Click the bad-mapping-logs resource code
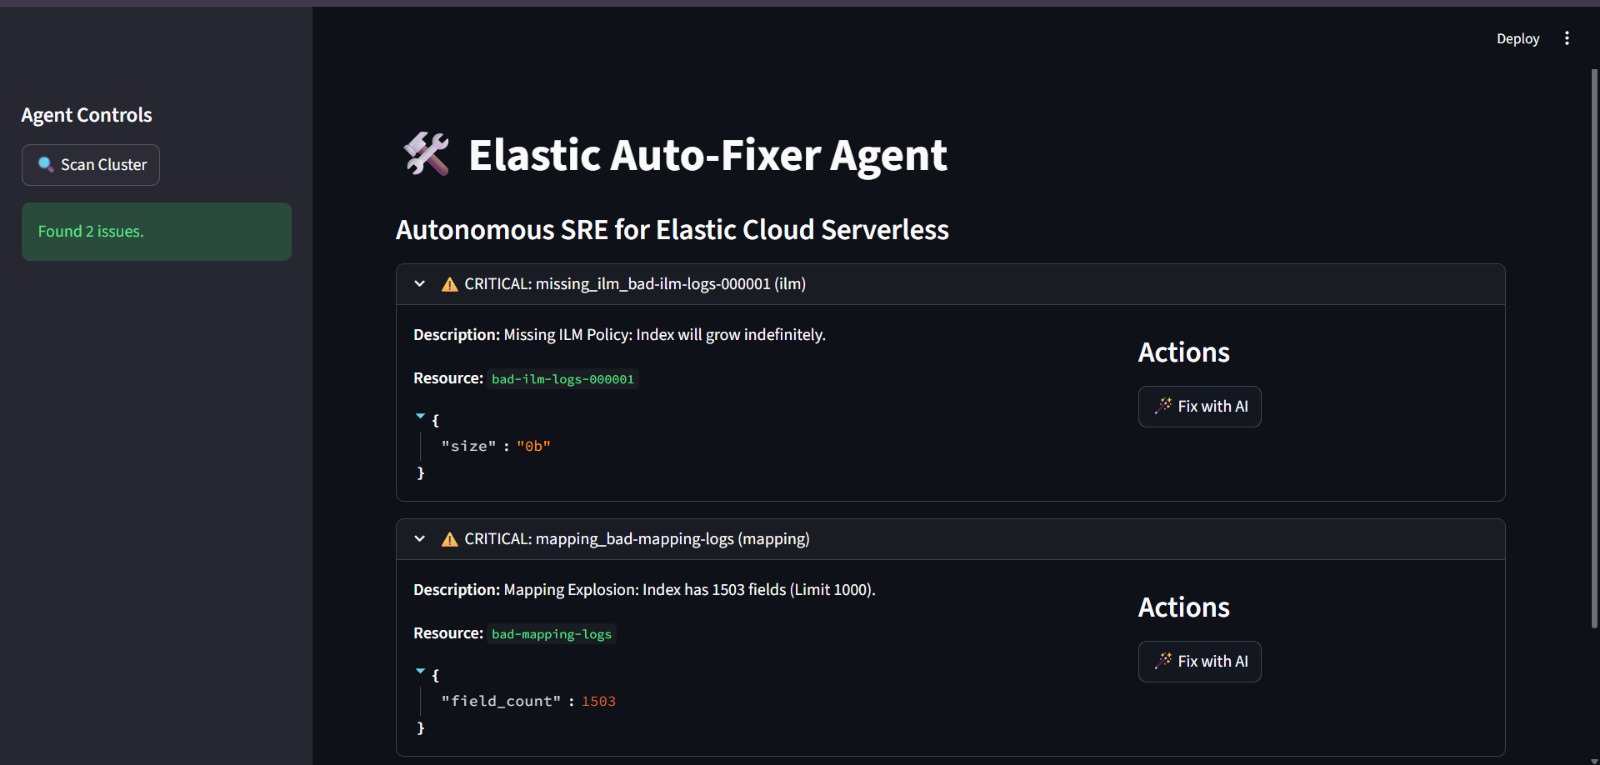 (x=552, y=634)
